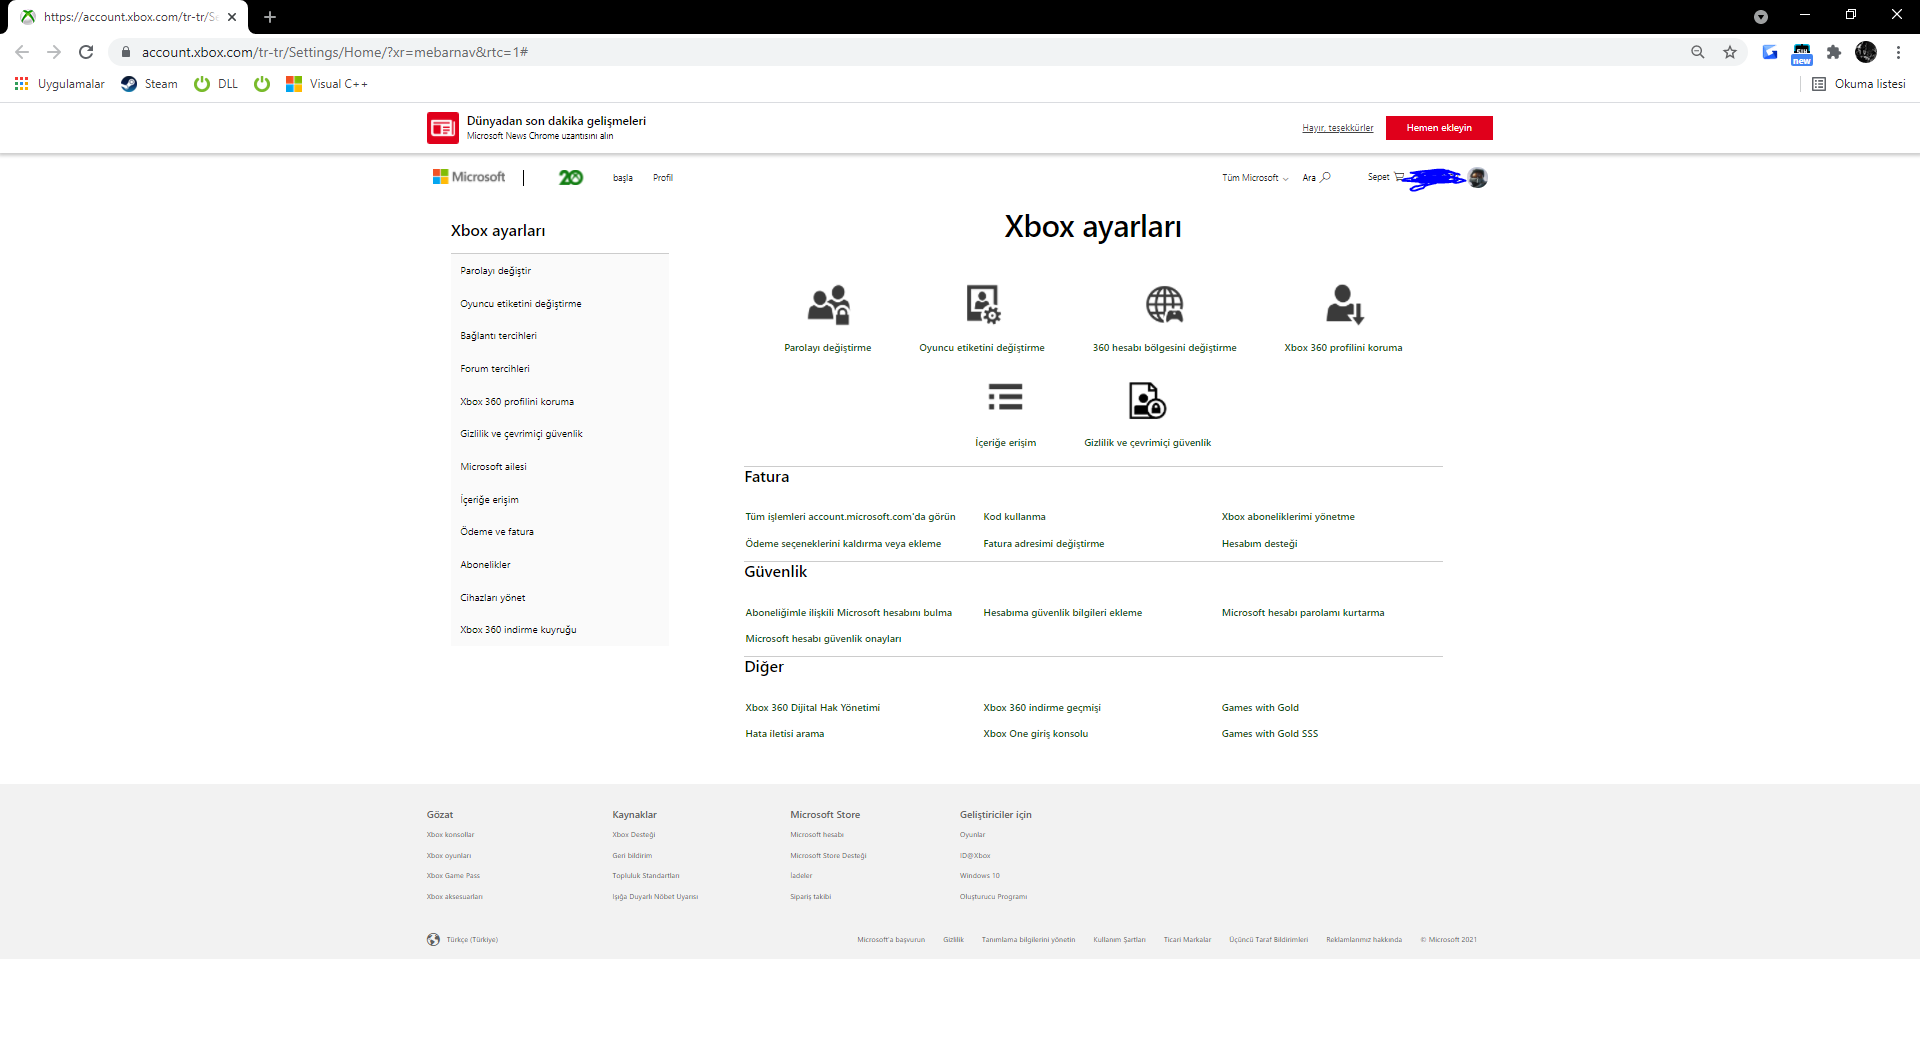
Task: Open the Chrome three-dot menu
Action: 1898,52
